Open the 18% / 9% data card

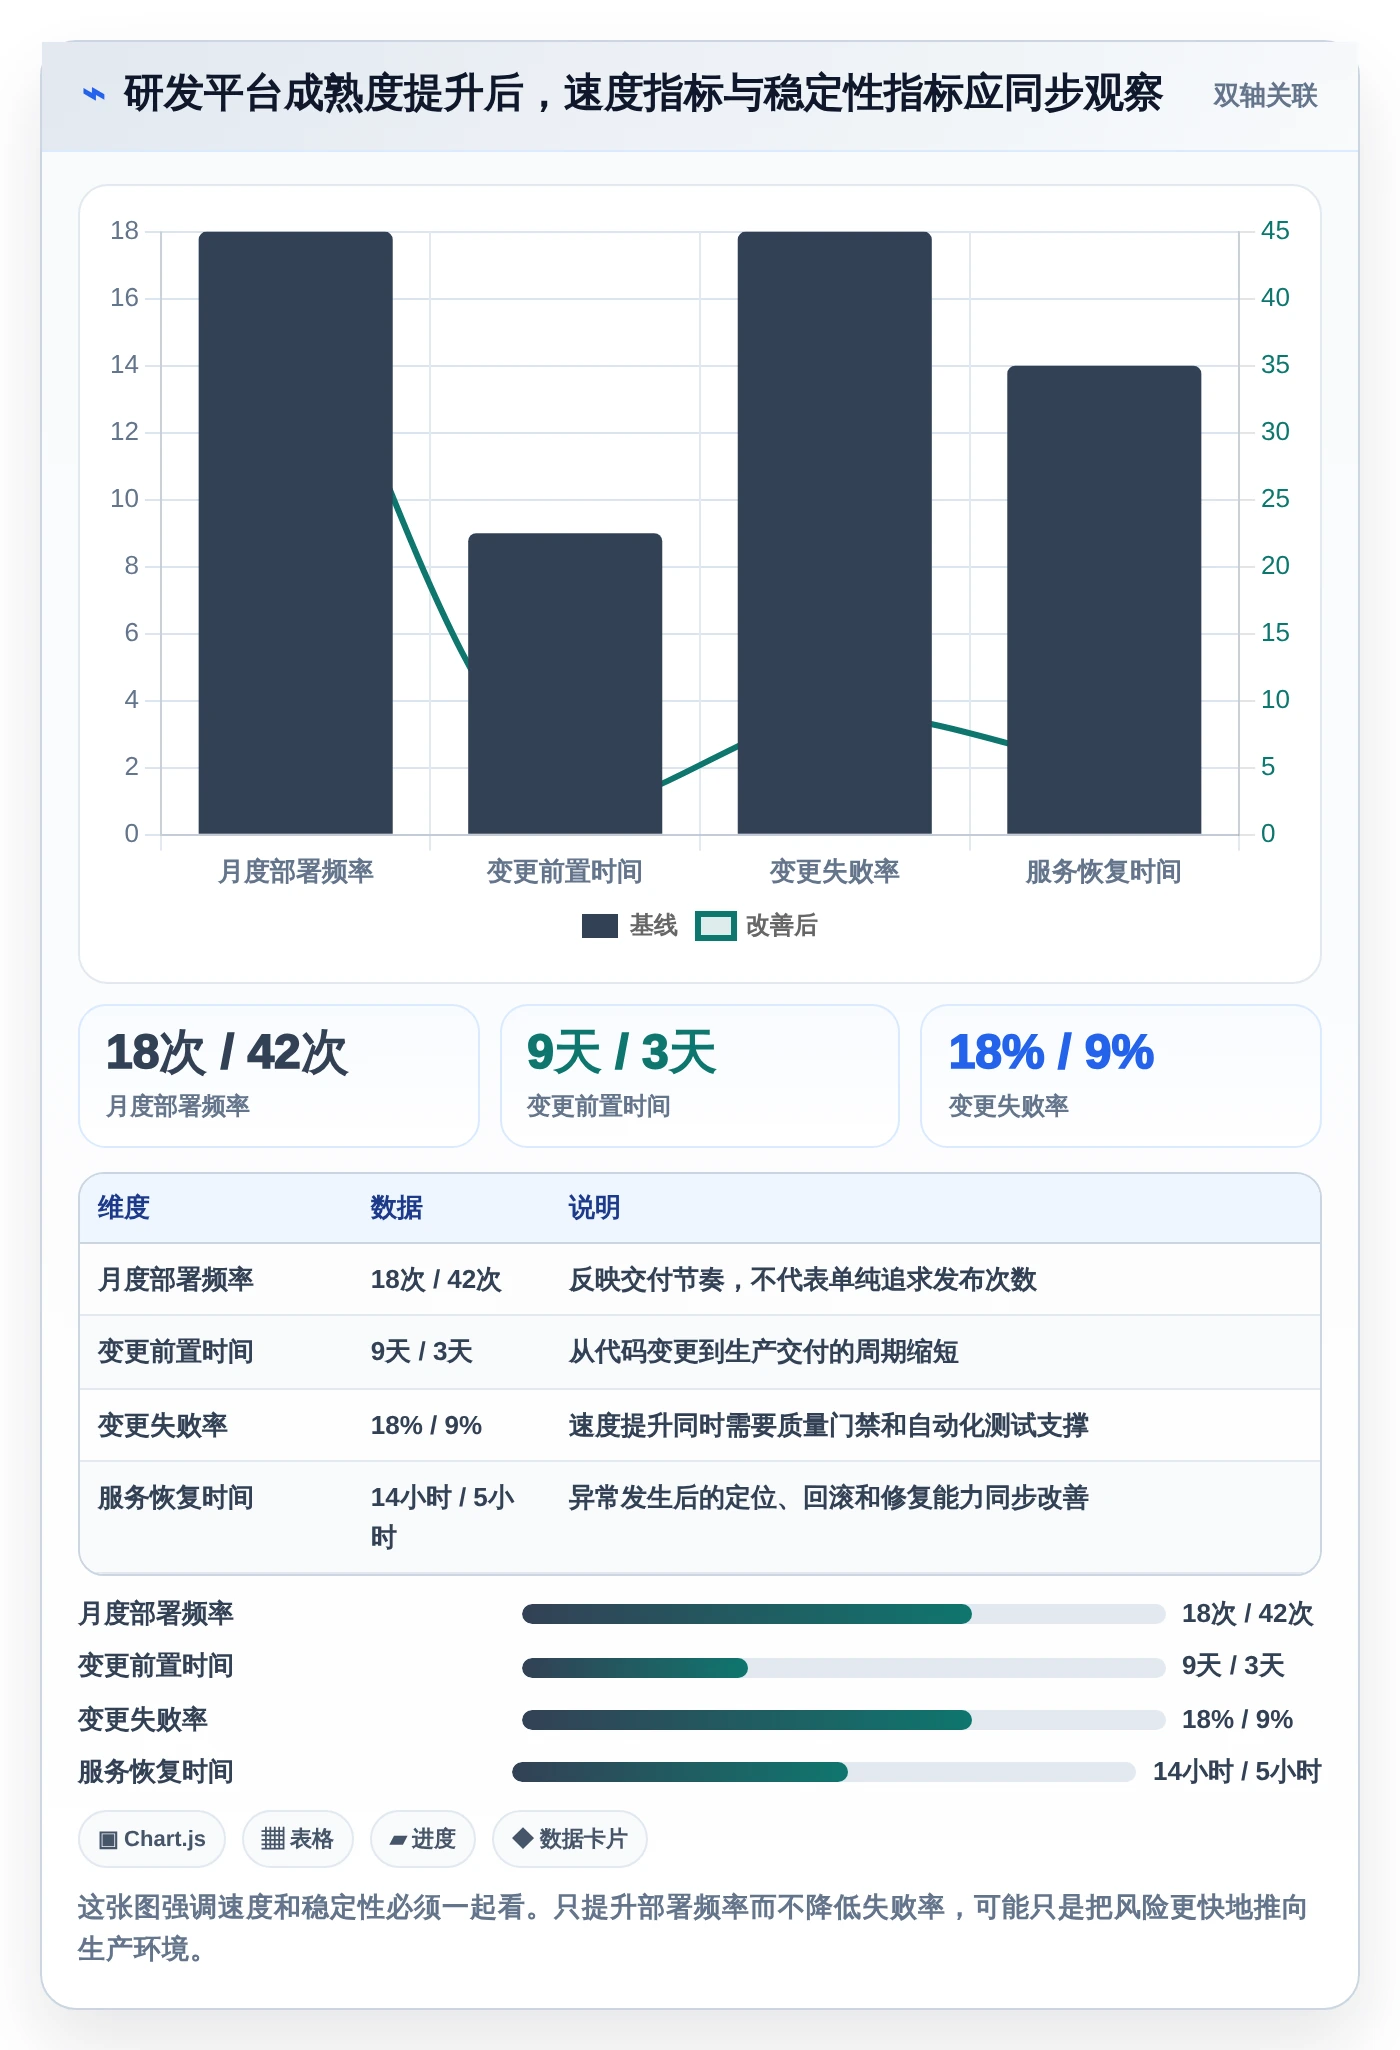1121,1076
